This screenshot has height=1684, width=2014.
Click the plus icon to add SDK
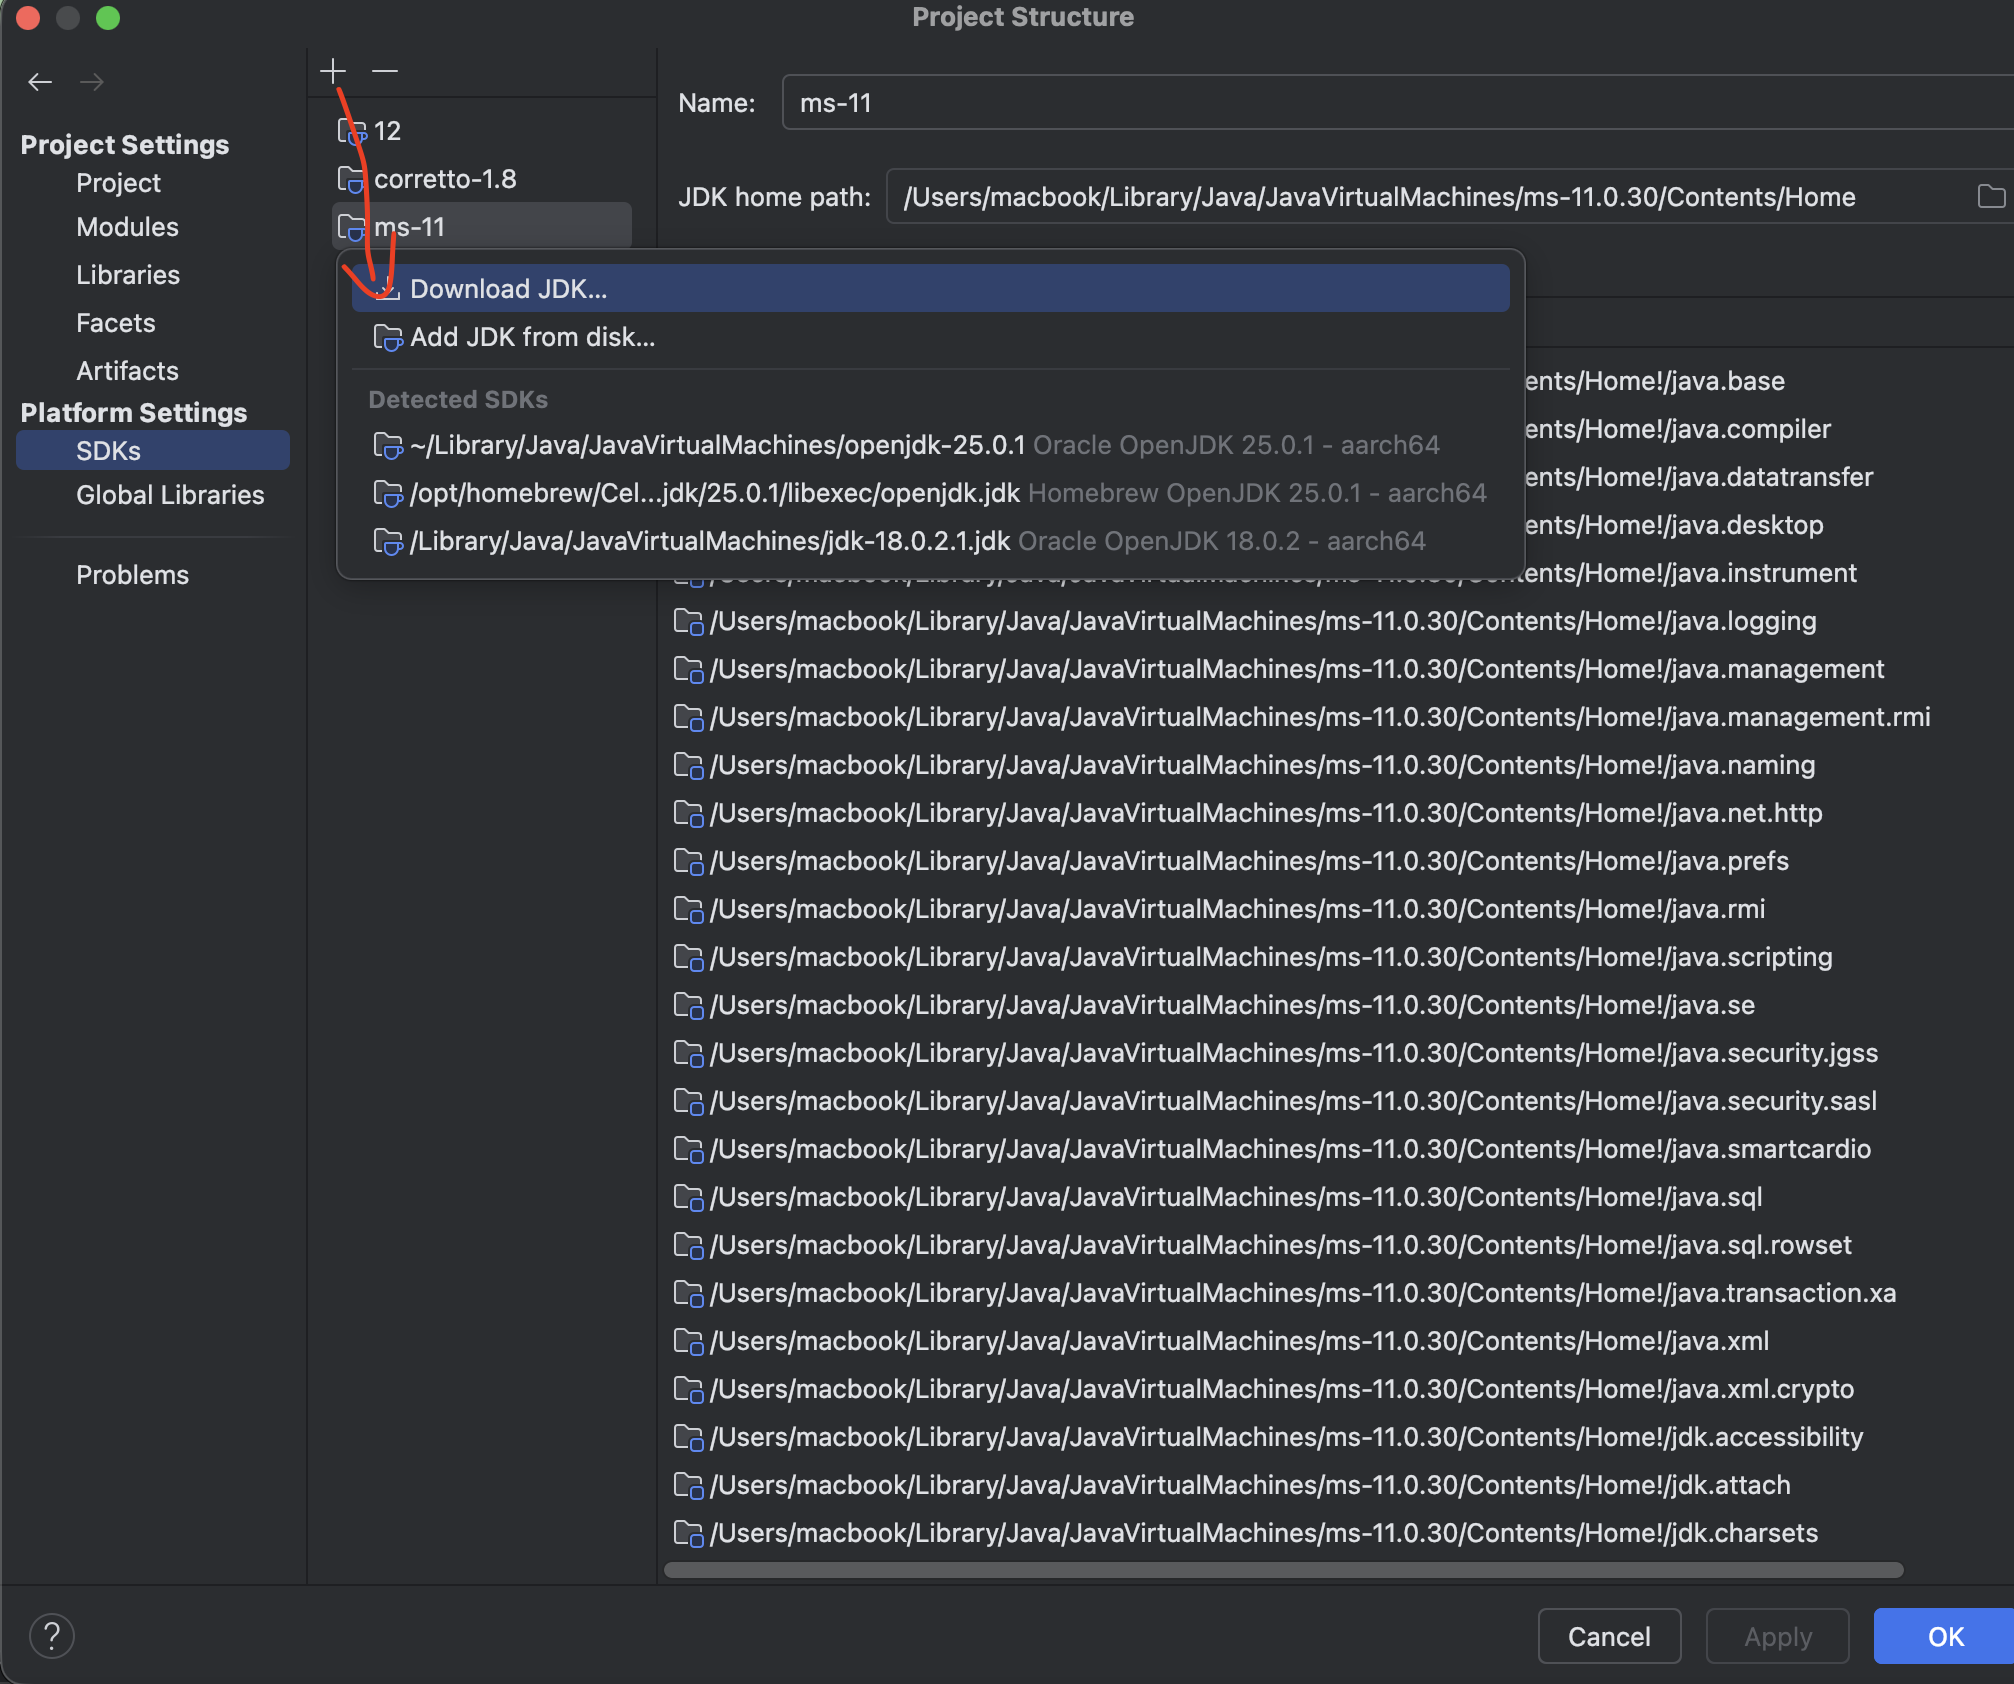tap(333, 71)
